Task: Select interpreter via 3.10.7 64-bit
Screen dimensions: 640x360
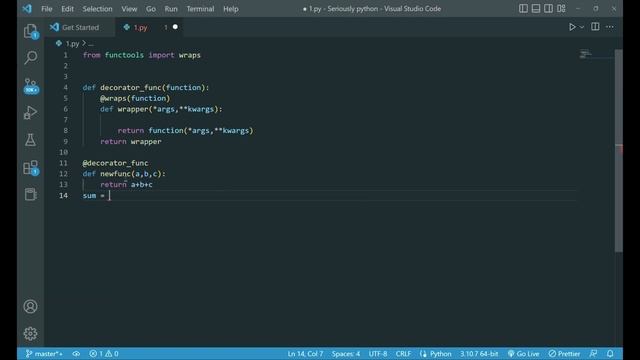Action: pyautogui.click(x=479, y=353)
